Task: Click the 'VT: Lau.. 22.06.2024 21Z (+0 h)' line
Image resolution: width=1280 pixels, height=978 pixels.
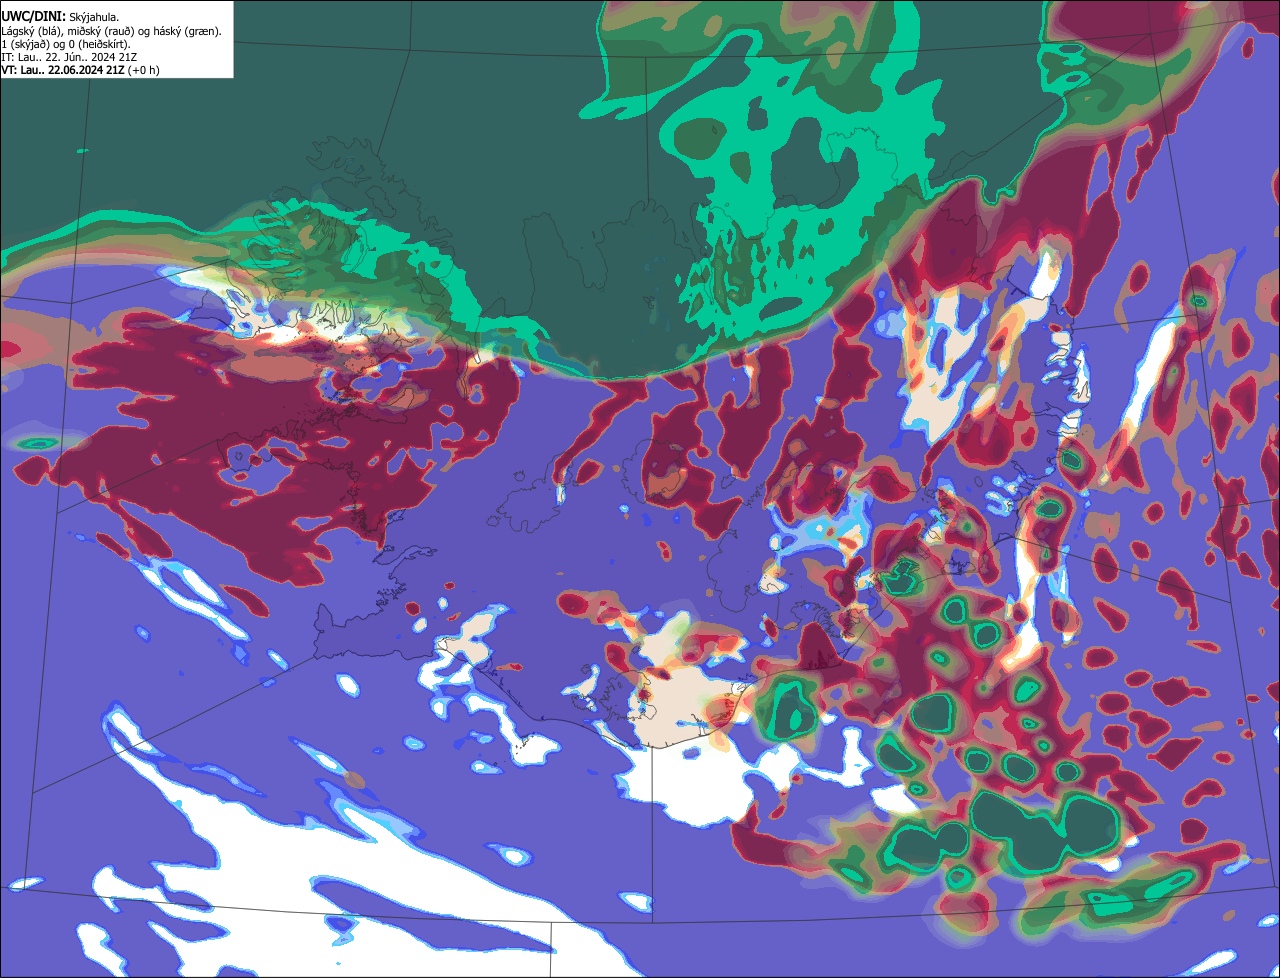Action: point(80,70)
